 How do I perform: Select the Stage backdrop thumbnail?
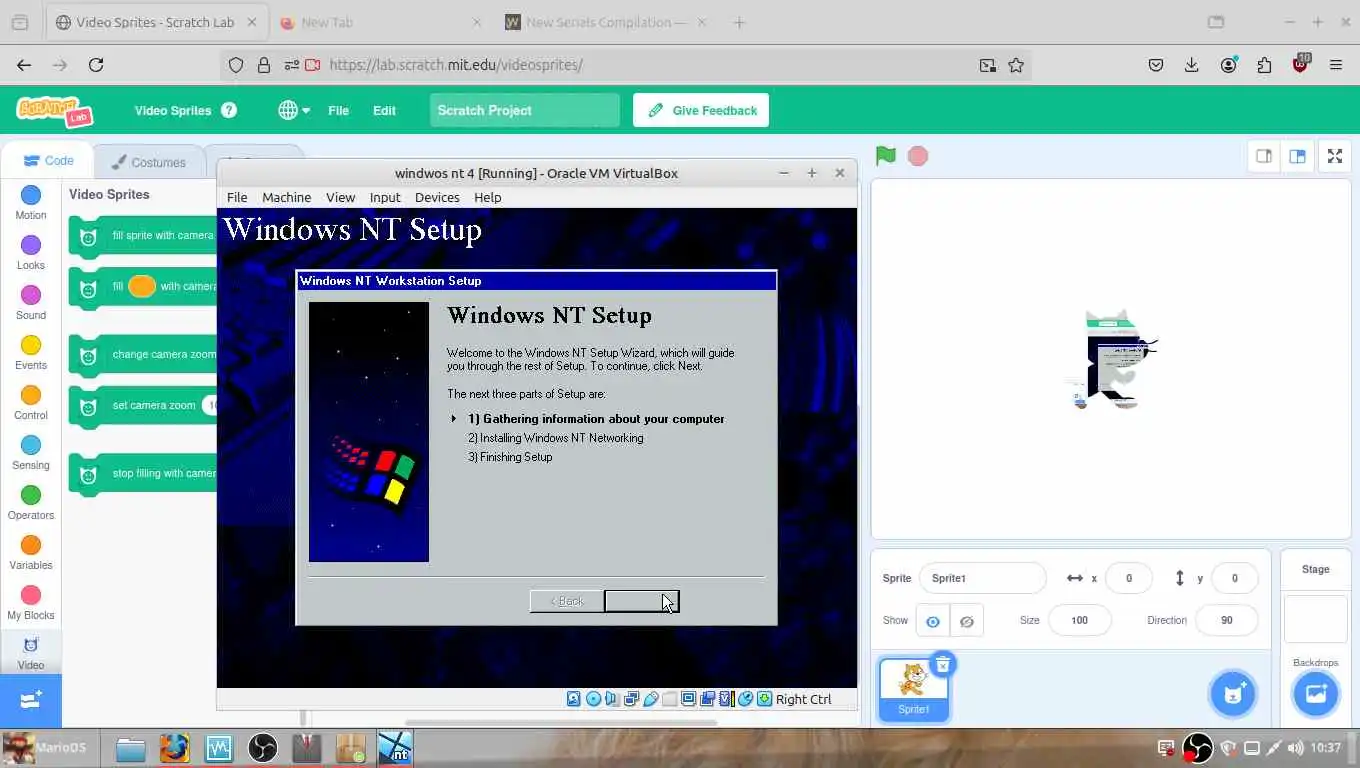pos(1315,619)
